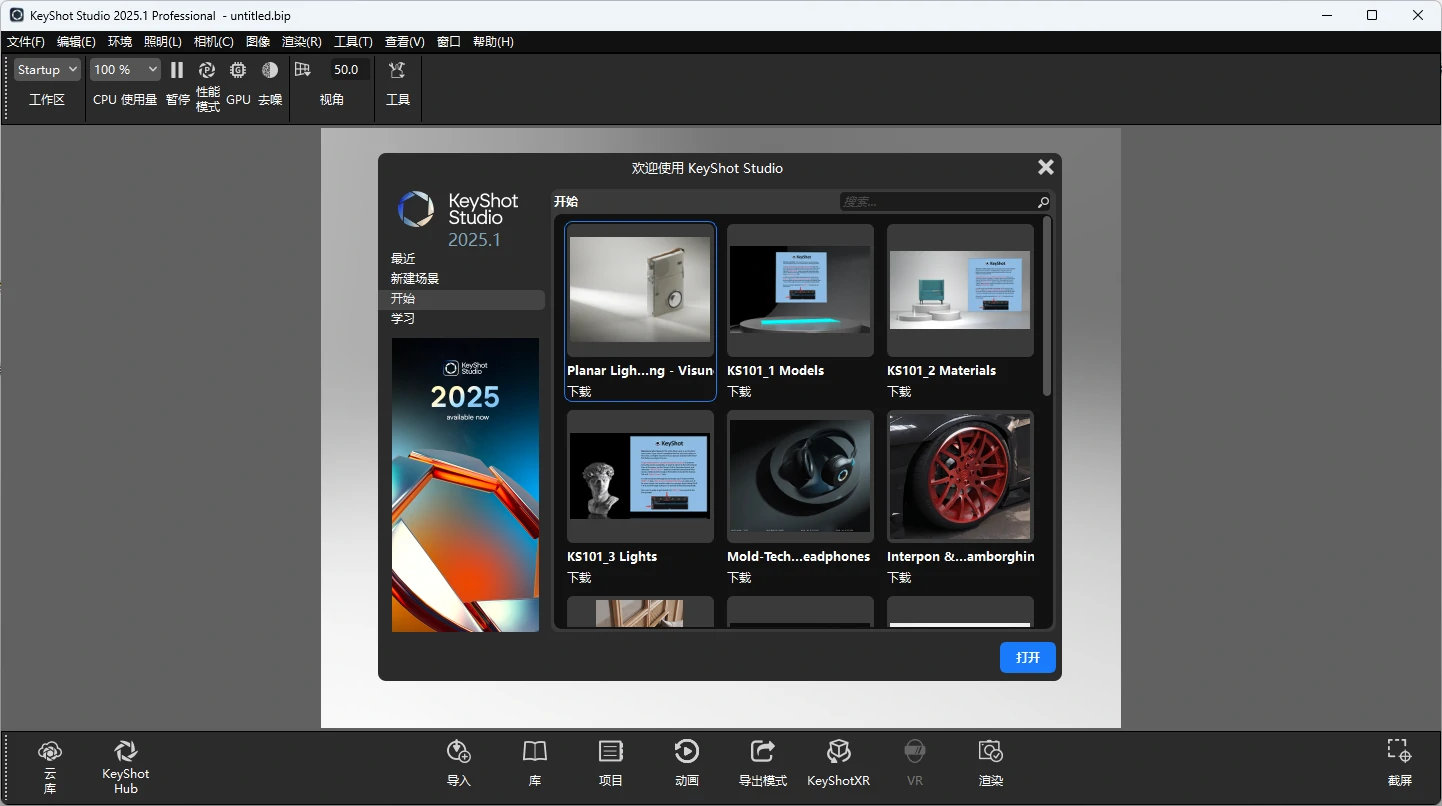This screenshot has width=1442, height=806.
Task: Click 下载 under Mold-Tech headphones
Action: pos(739,578)
